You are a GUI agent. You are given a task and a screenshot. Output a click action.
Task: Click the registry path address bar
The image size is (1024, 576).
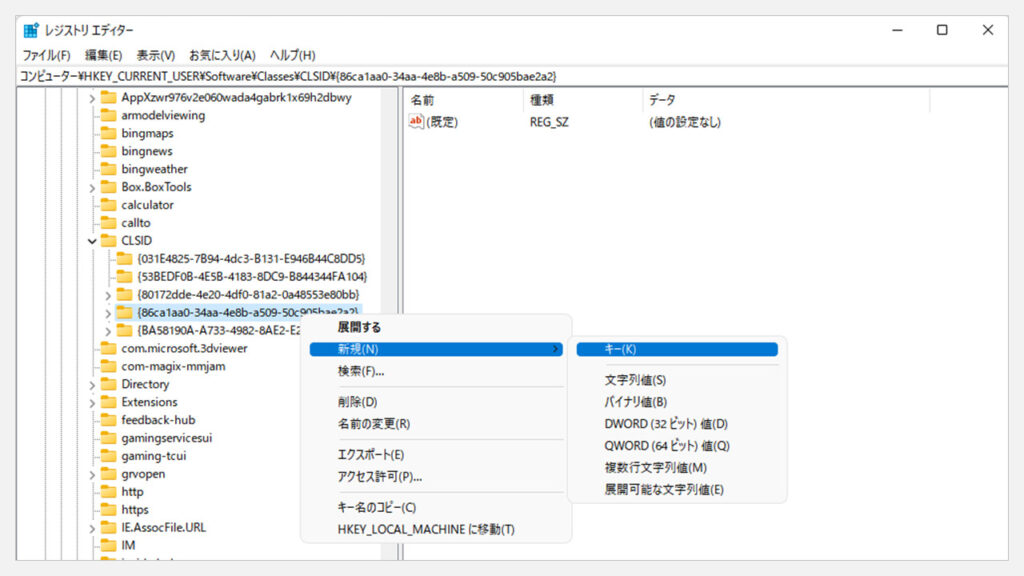(500, 76)
